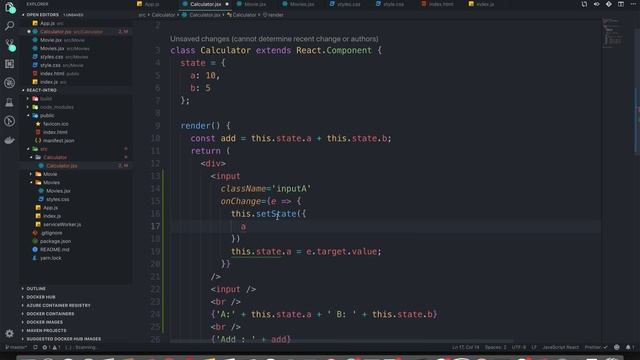This screenshot has width=640, height=360.
Task: Change the JavaScript React language mode
Action: (560, 347)
